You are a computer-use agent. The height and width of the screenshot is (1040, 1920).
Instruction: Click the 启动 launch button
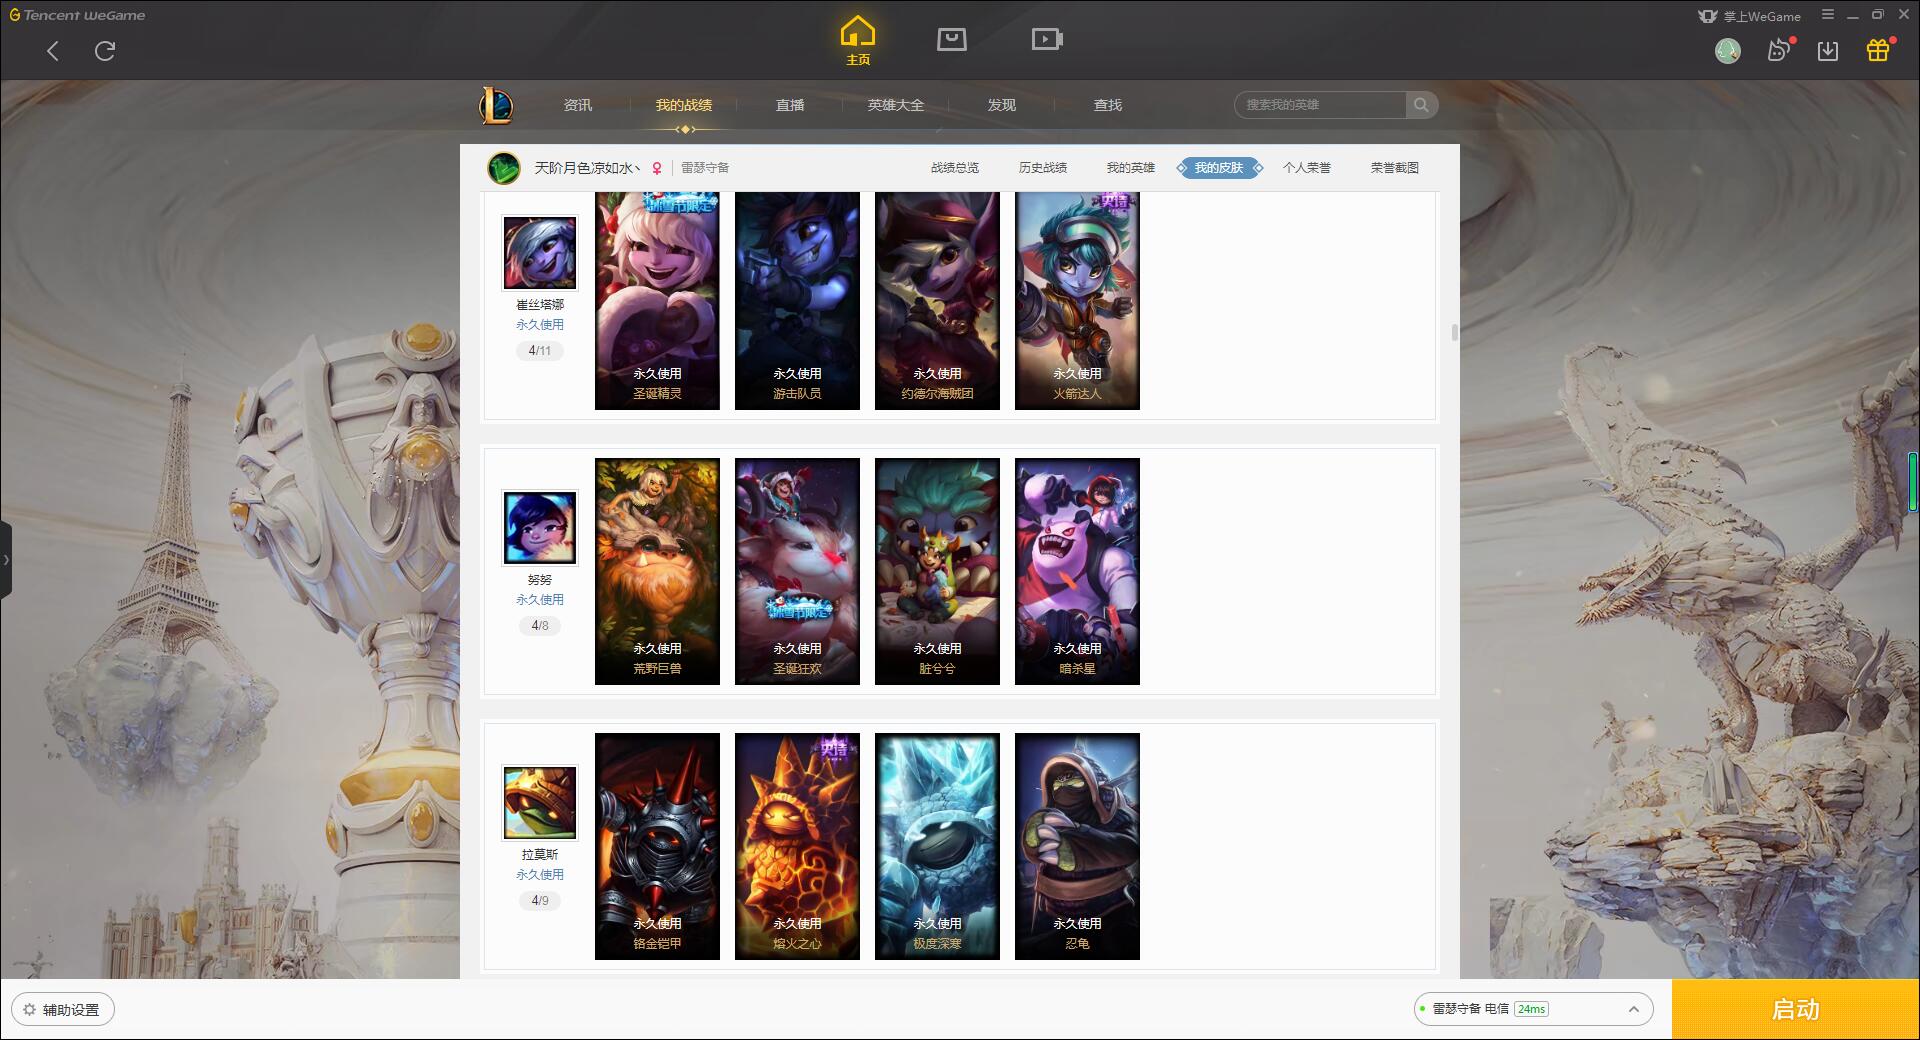click(x=1796, y=1009)
